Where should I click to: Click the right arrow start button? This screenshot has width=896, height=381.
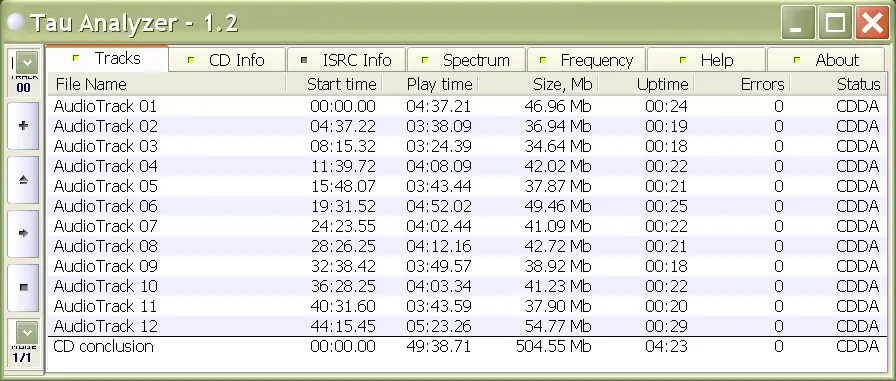tap(23, 234)
